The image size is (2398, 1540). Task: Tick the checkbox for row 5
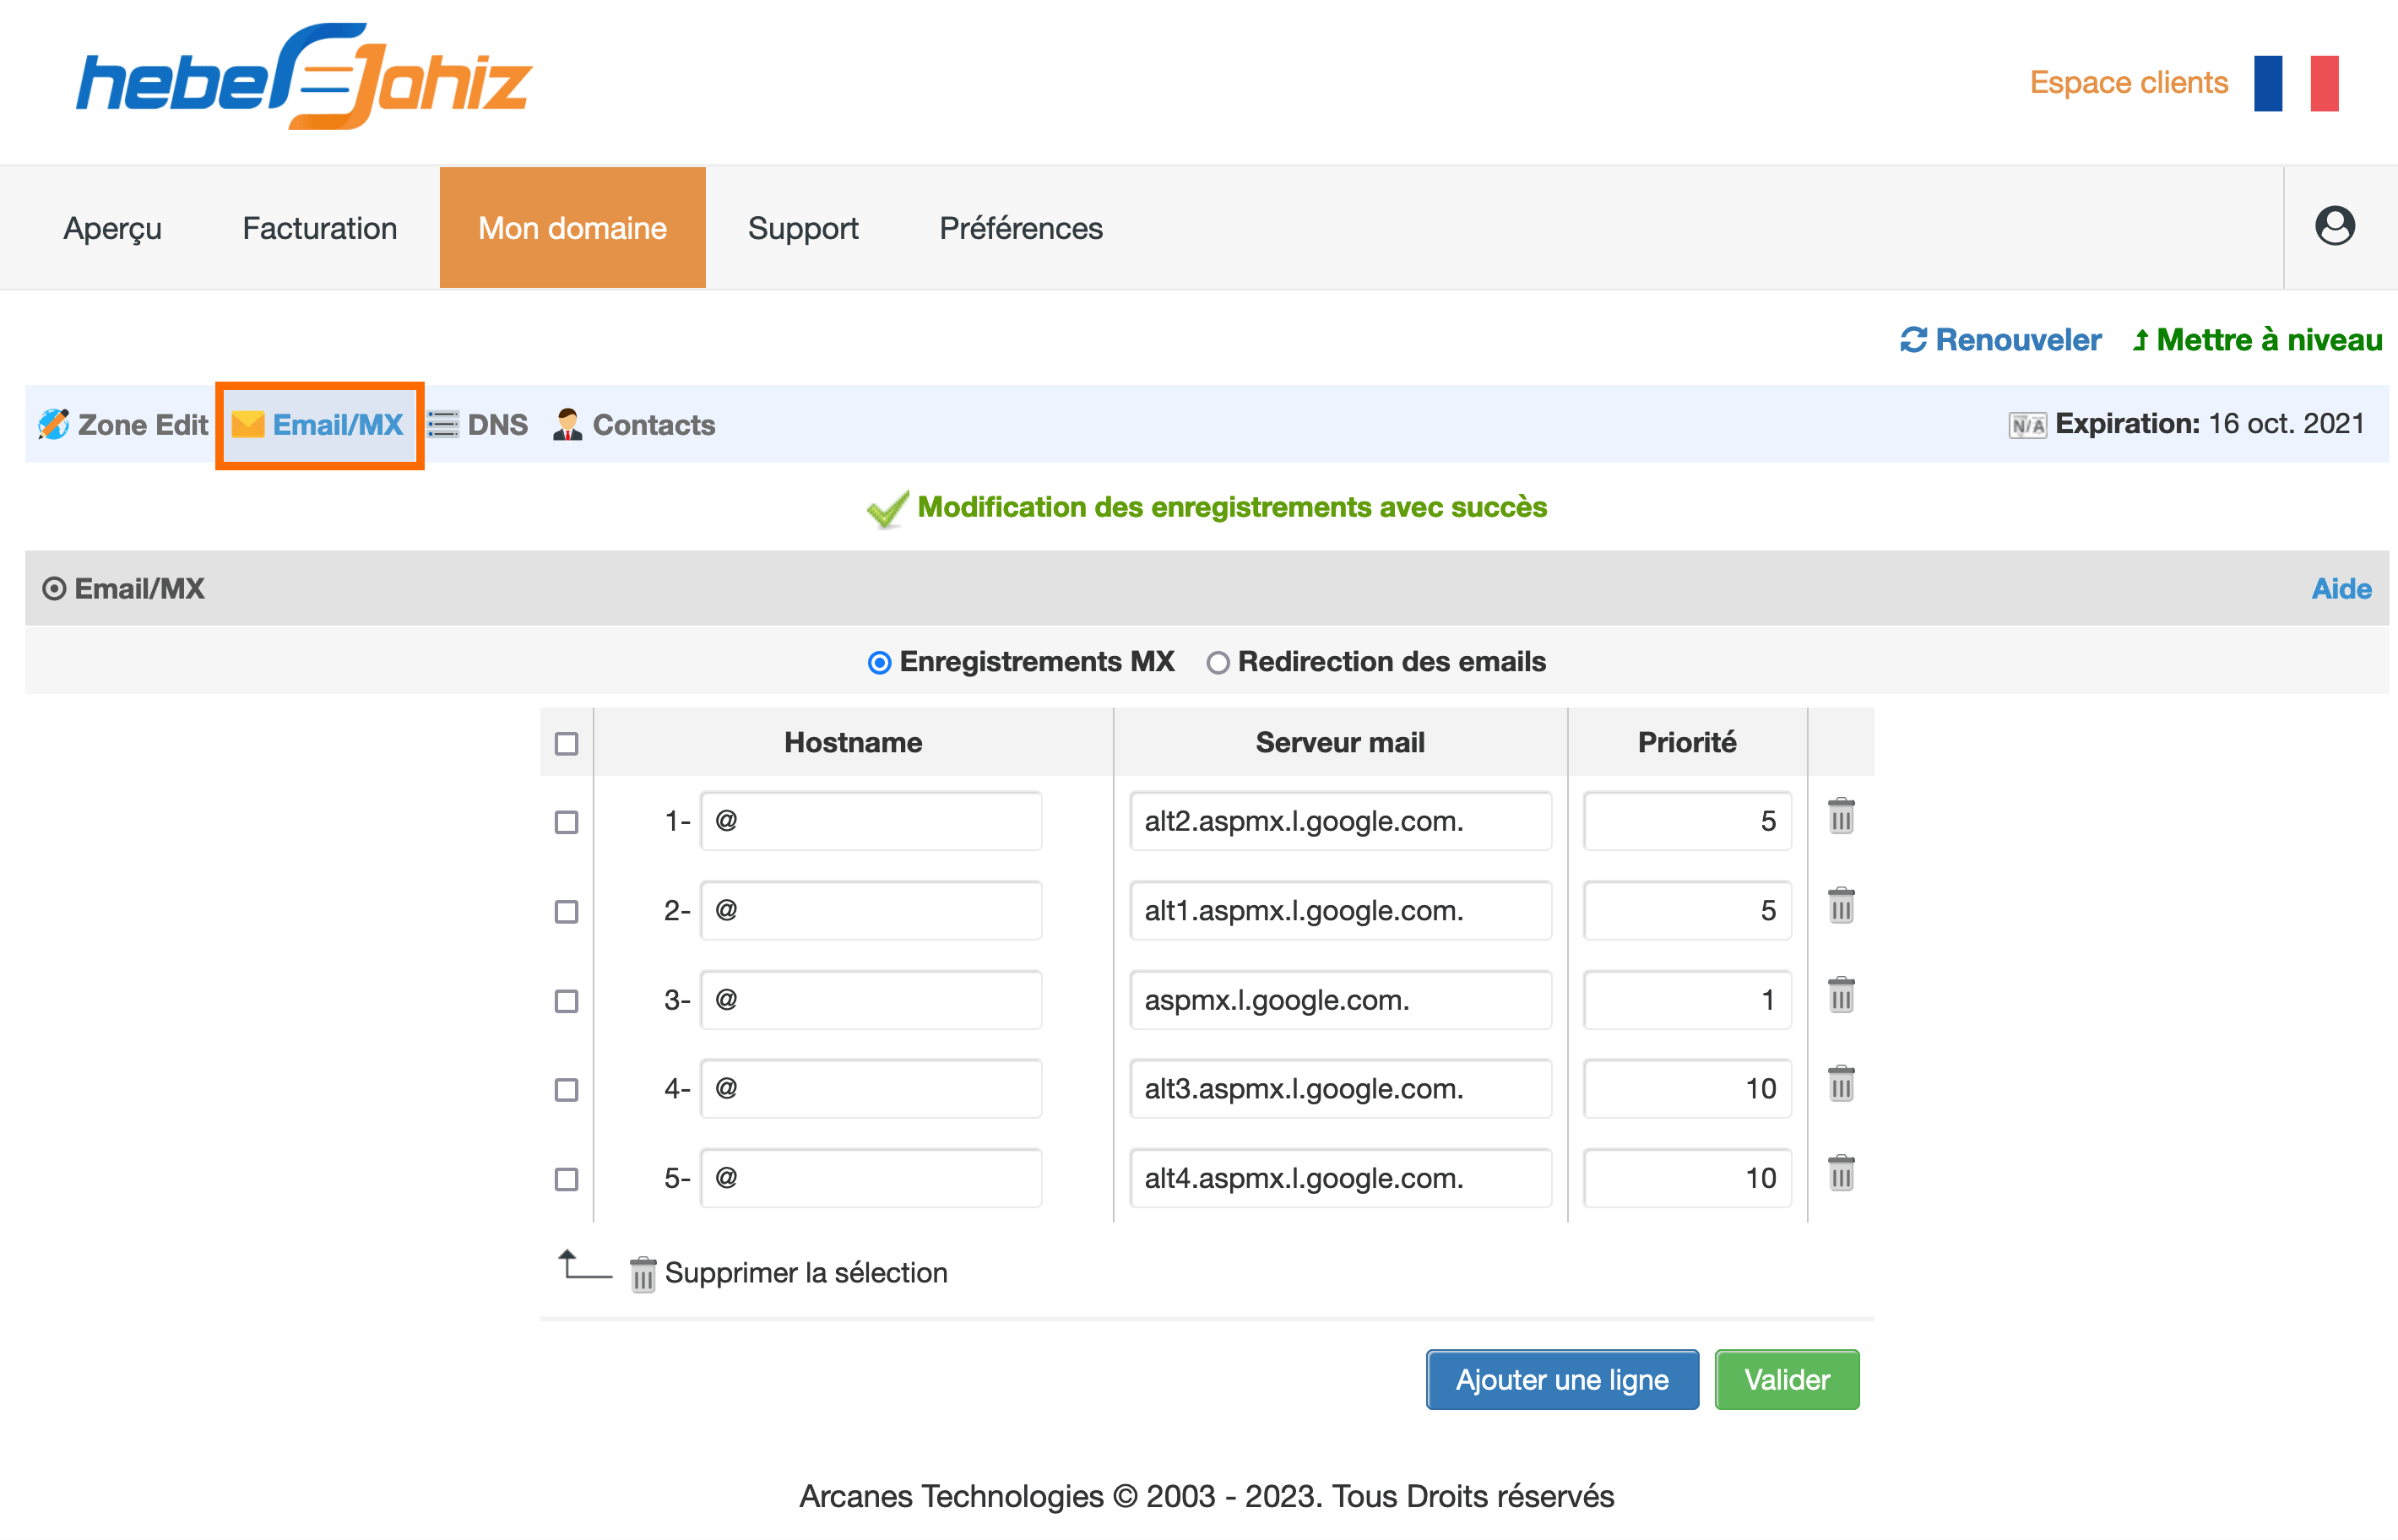[566, 1179]
